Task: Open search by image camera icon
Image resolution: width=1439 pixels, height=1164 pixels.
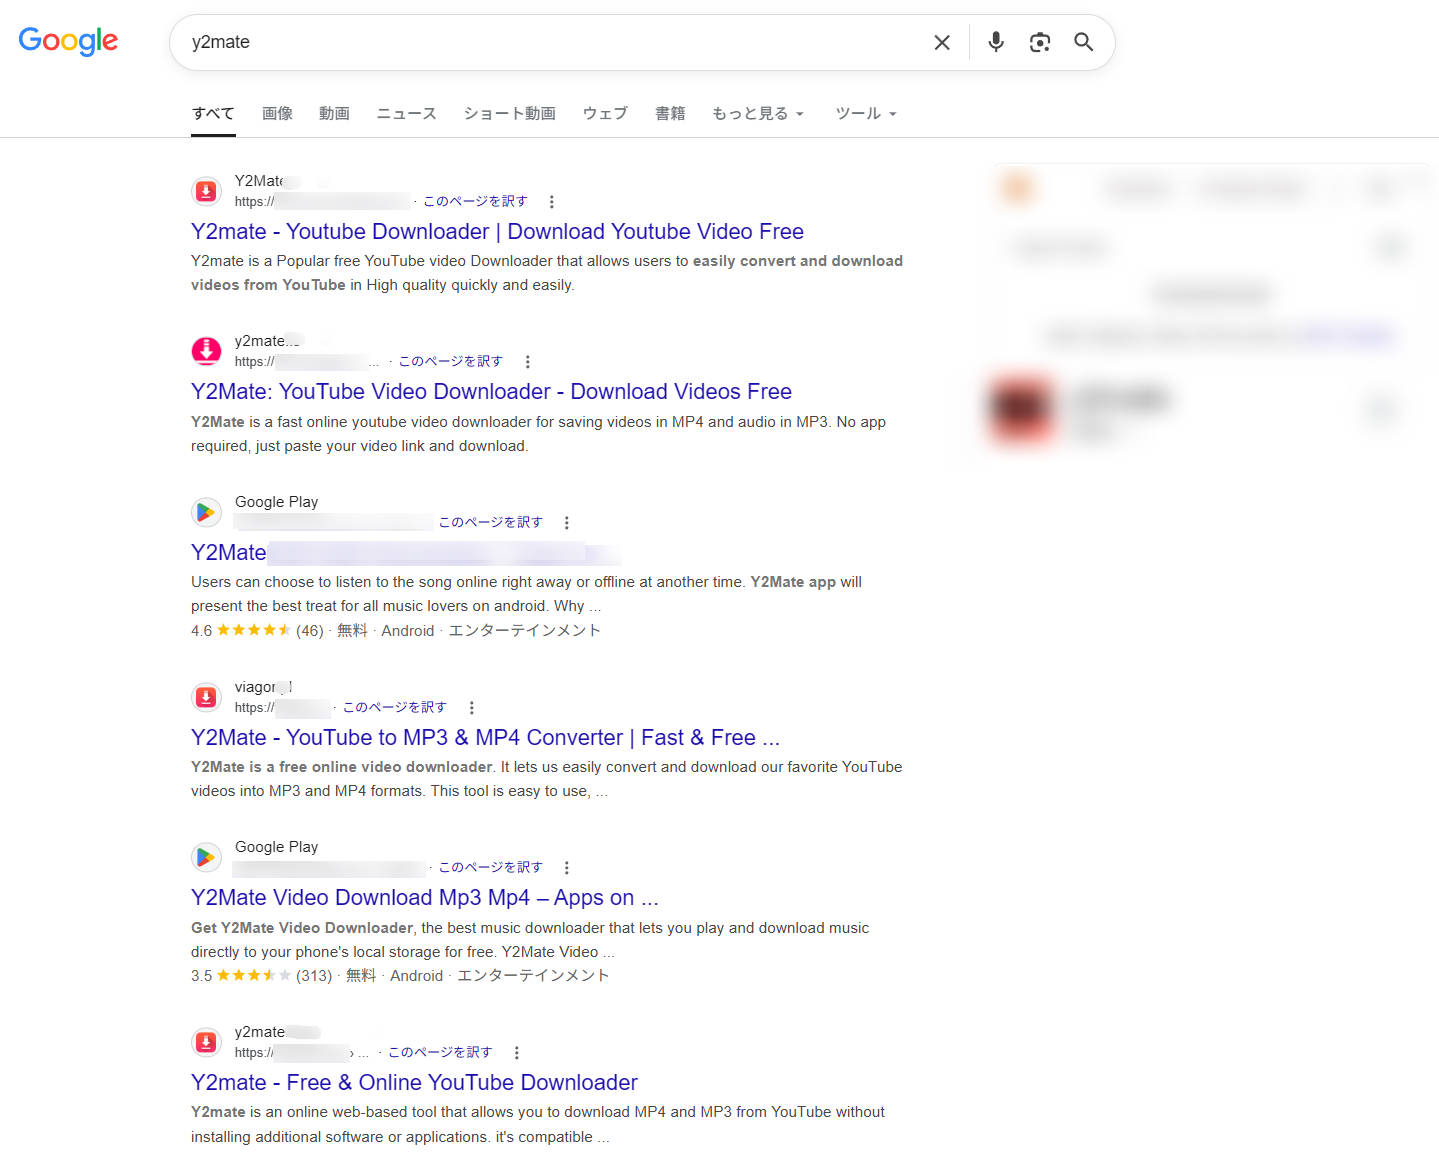Action: point(1040,42)
